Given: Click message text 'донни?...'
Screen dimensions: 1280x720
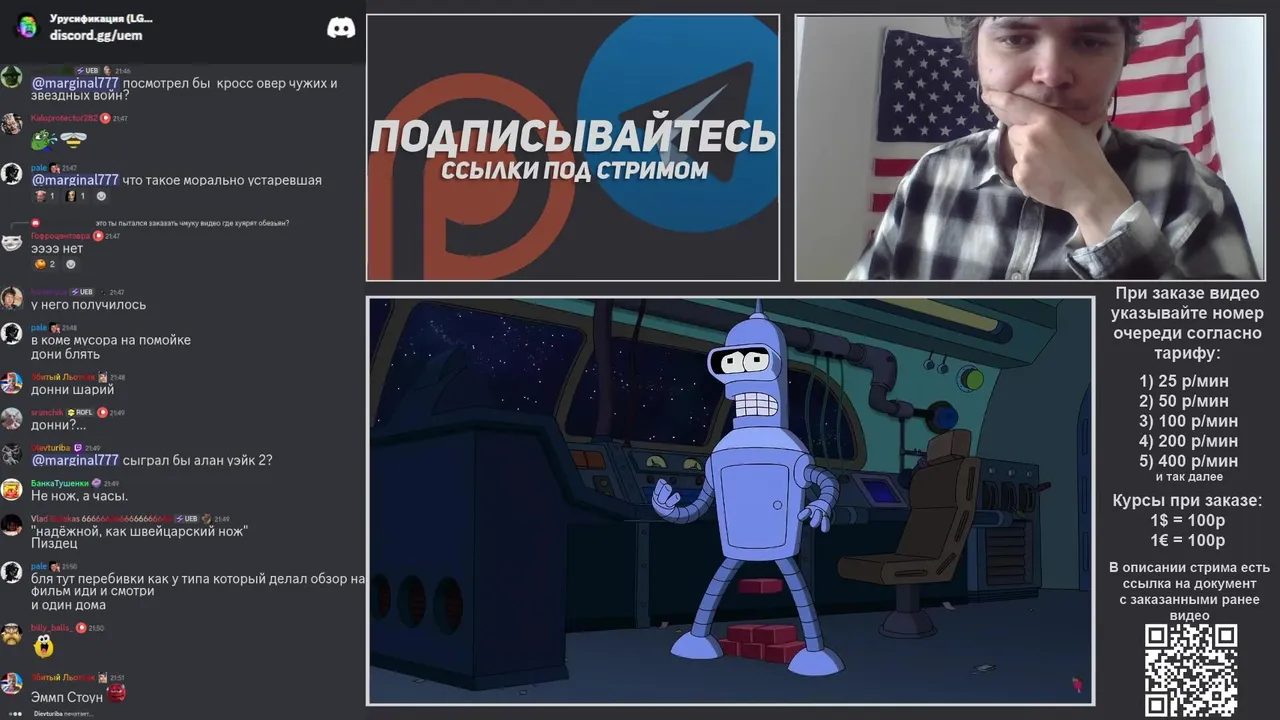Looking at the screenshot, I should [x=58, y=425].
